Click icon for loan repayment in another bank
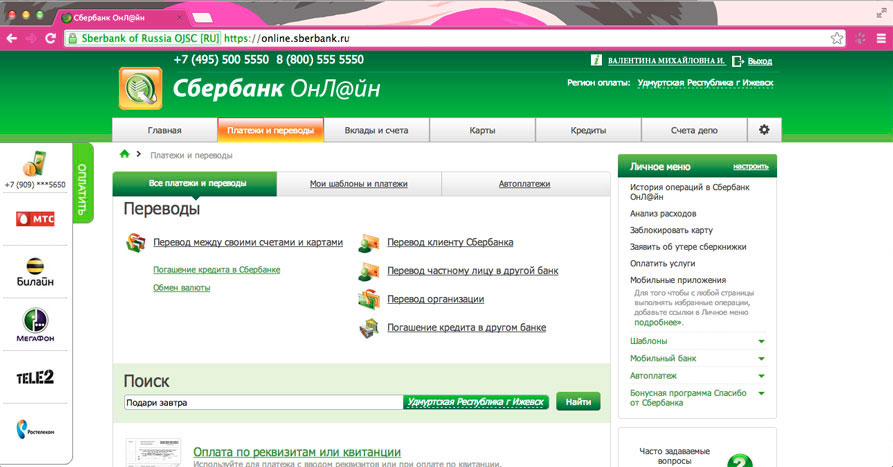 coord(369,328)
